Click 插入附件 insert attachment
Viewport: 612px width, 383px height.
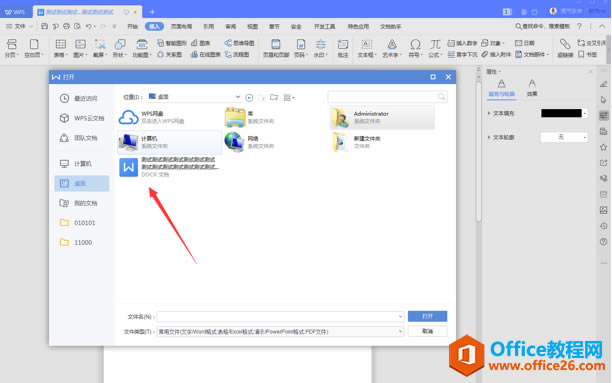(x=496, y=55)
